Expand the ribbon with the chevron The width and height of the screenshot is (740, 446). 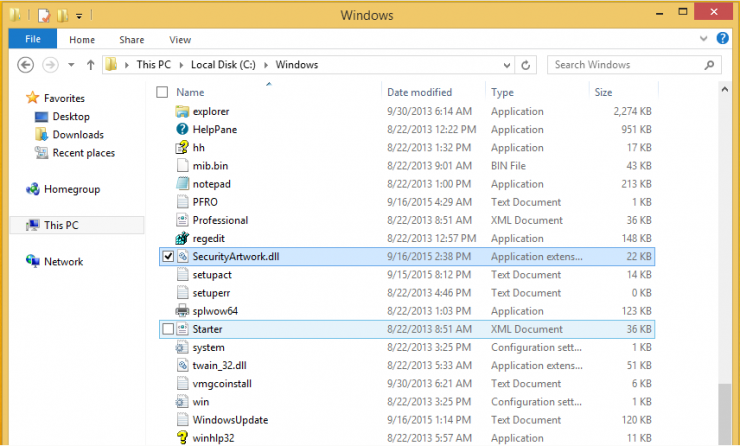coord(704,39)
